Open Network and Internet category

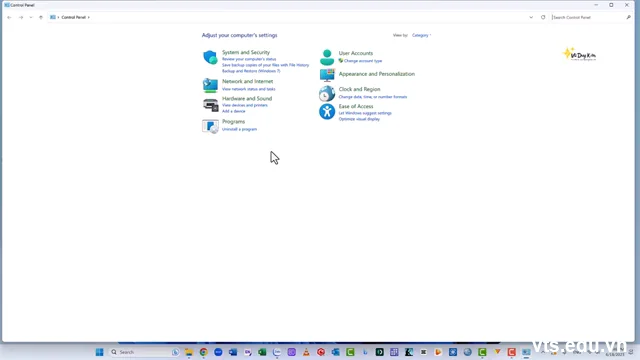(x=247, y=81)
